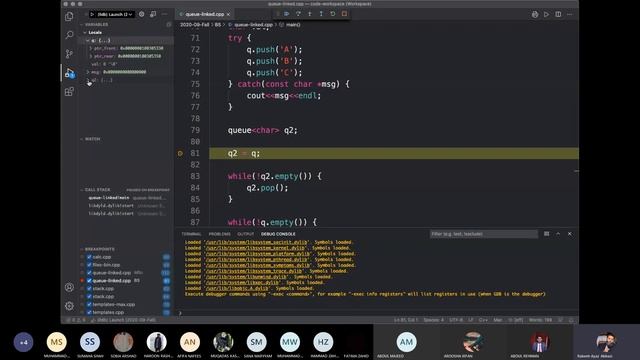Collapse all variables in VARIABLES header

[169, 24]
